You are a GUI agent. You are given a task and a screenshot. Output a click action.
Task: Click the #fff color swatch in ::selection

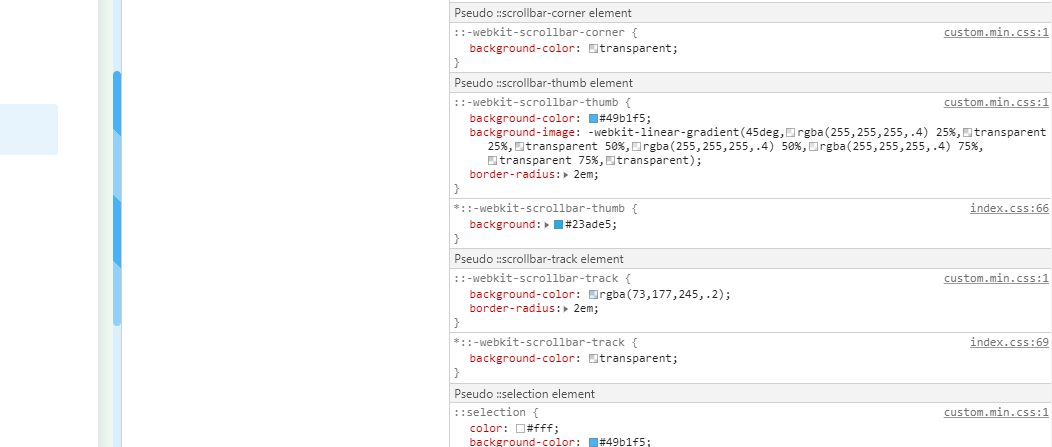click(x=521, y=428)
